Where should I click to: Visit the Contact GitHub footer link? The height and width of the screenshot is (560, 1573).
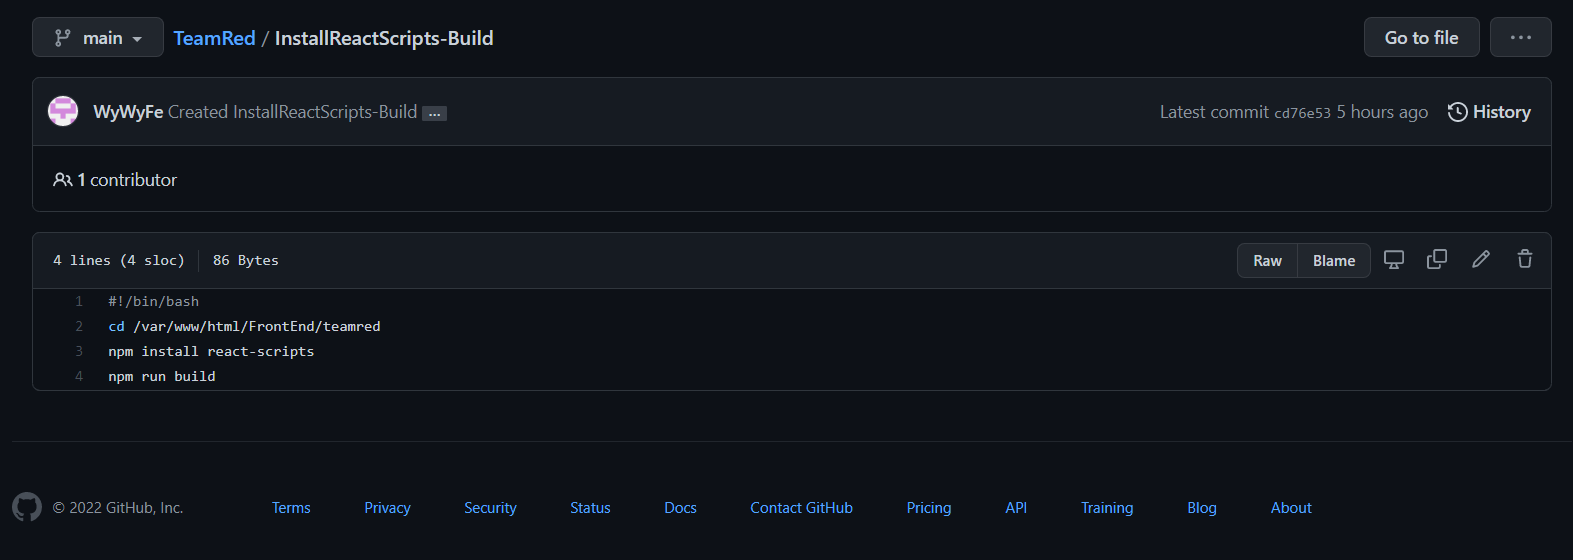801,508
